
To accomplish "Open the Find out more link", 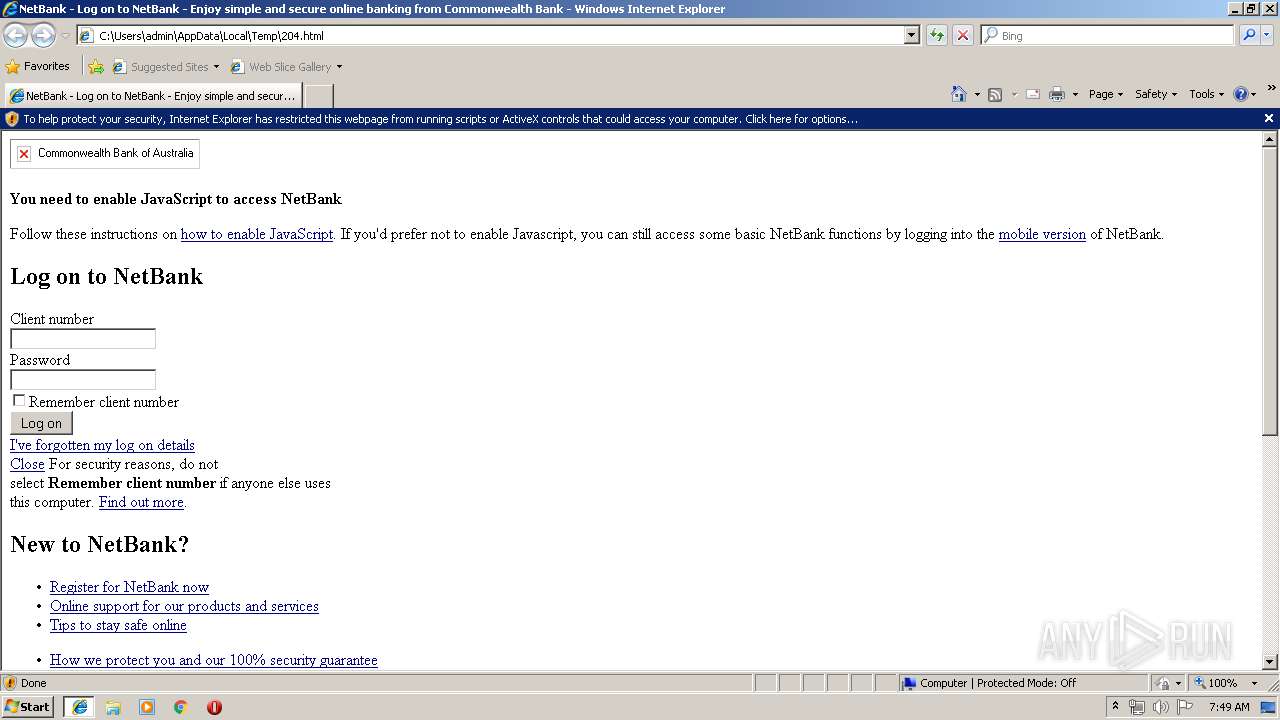I will coord(141,502).
